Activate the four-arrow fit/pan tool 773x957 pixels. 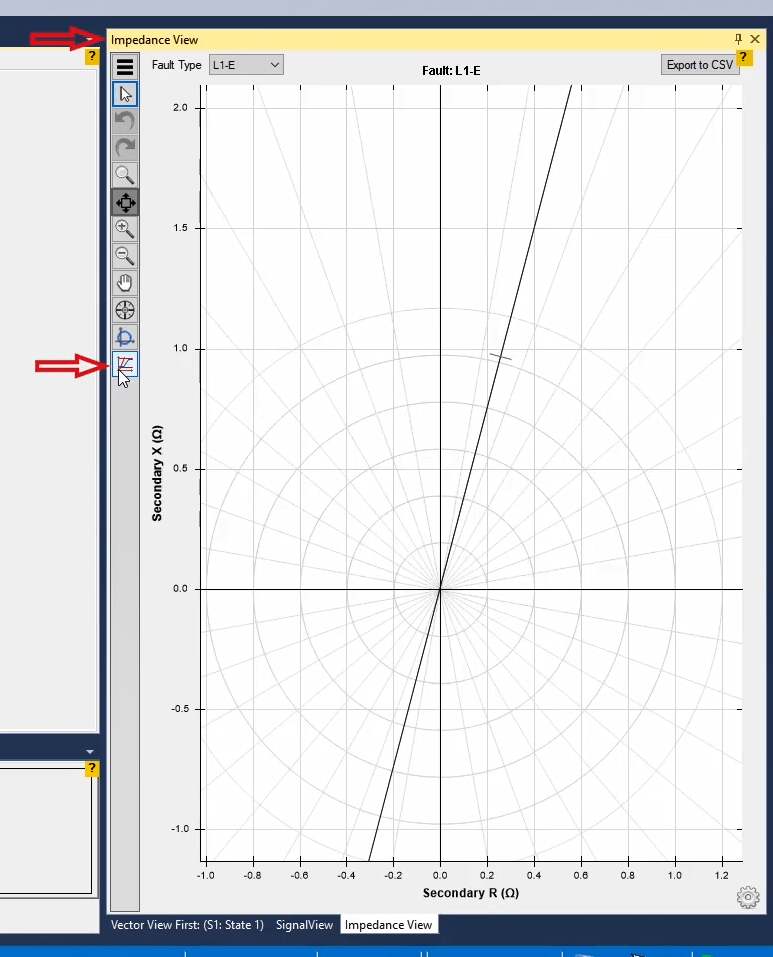pos(125,202)
